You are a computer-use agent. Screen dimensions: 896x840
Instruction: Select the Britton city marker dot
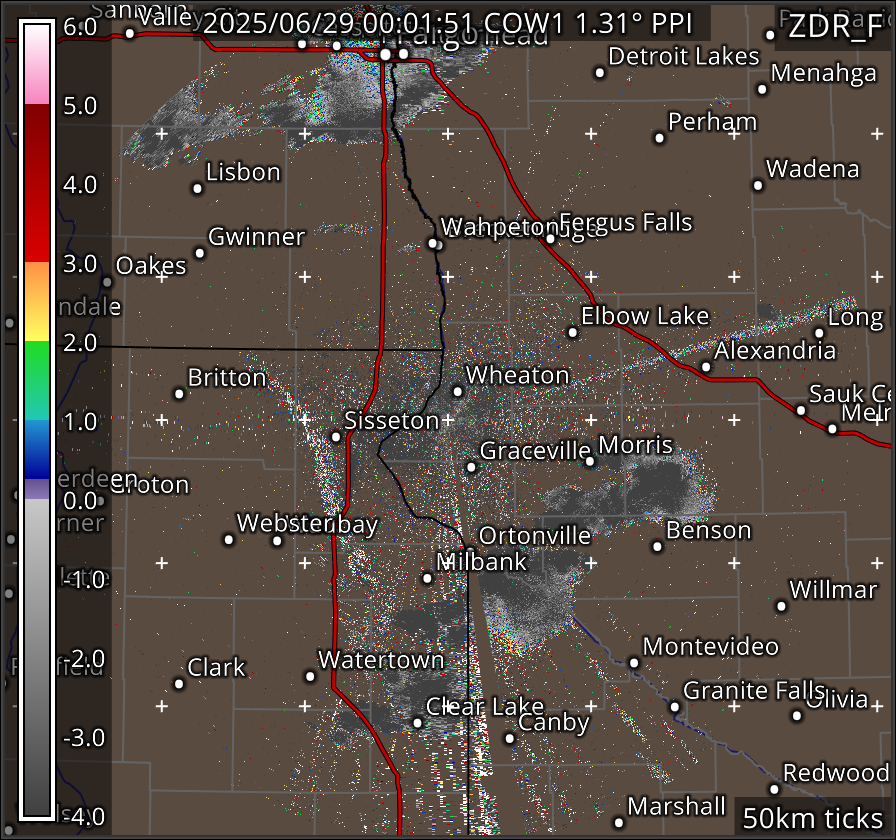tap(180, 393)
